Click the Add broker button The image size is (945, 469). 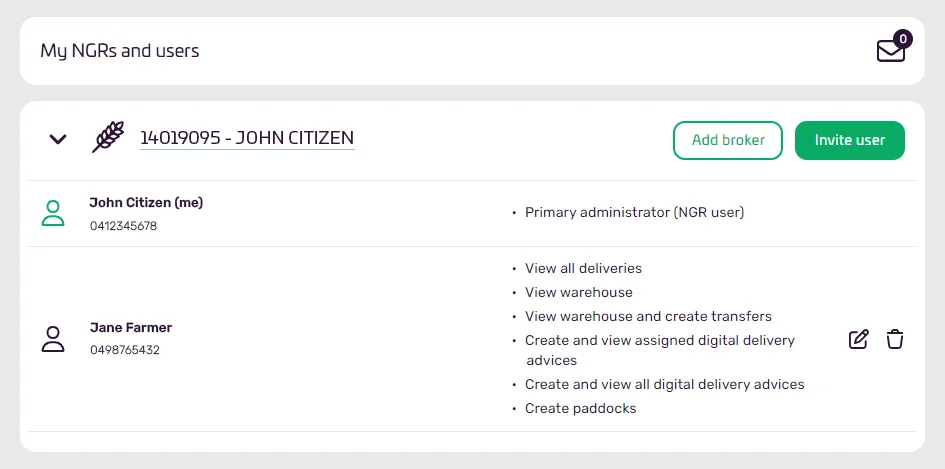click(x=727, y=140)
